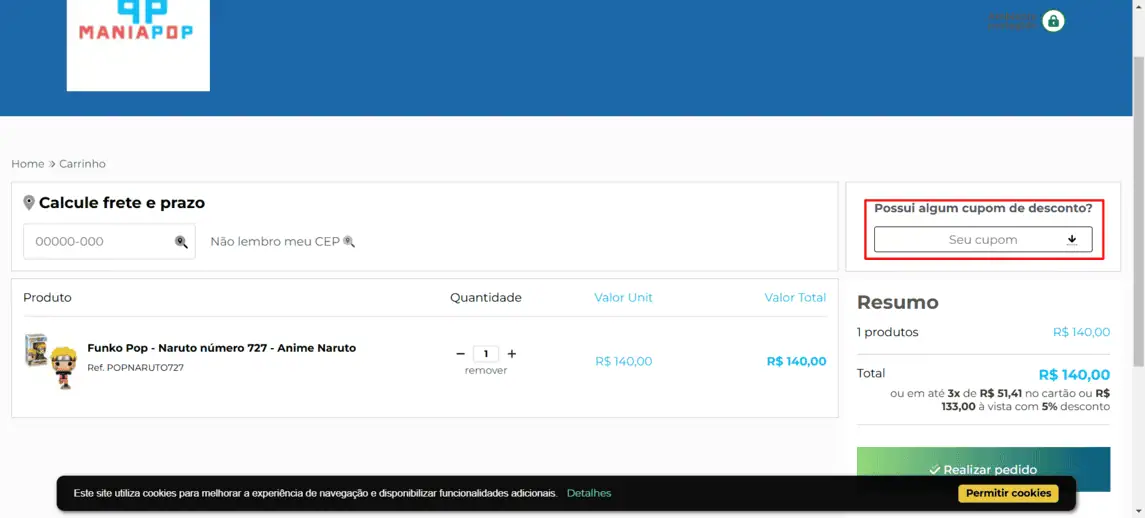Increase quantity with the plus button
The width and height of the screenshot is (1145, 518).
[x=512, y=354]
